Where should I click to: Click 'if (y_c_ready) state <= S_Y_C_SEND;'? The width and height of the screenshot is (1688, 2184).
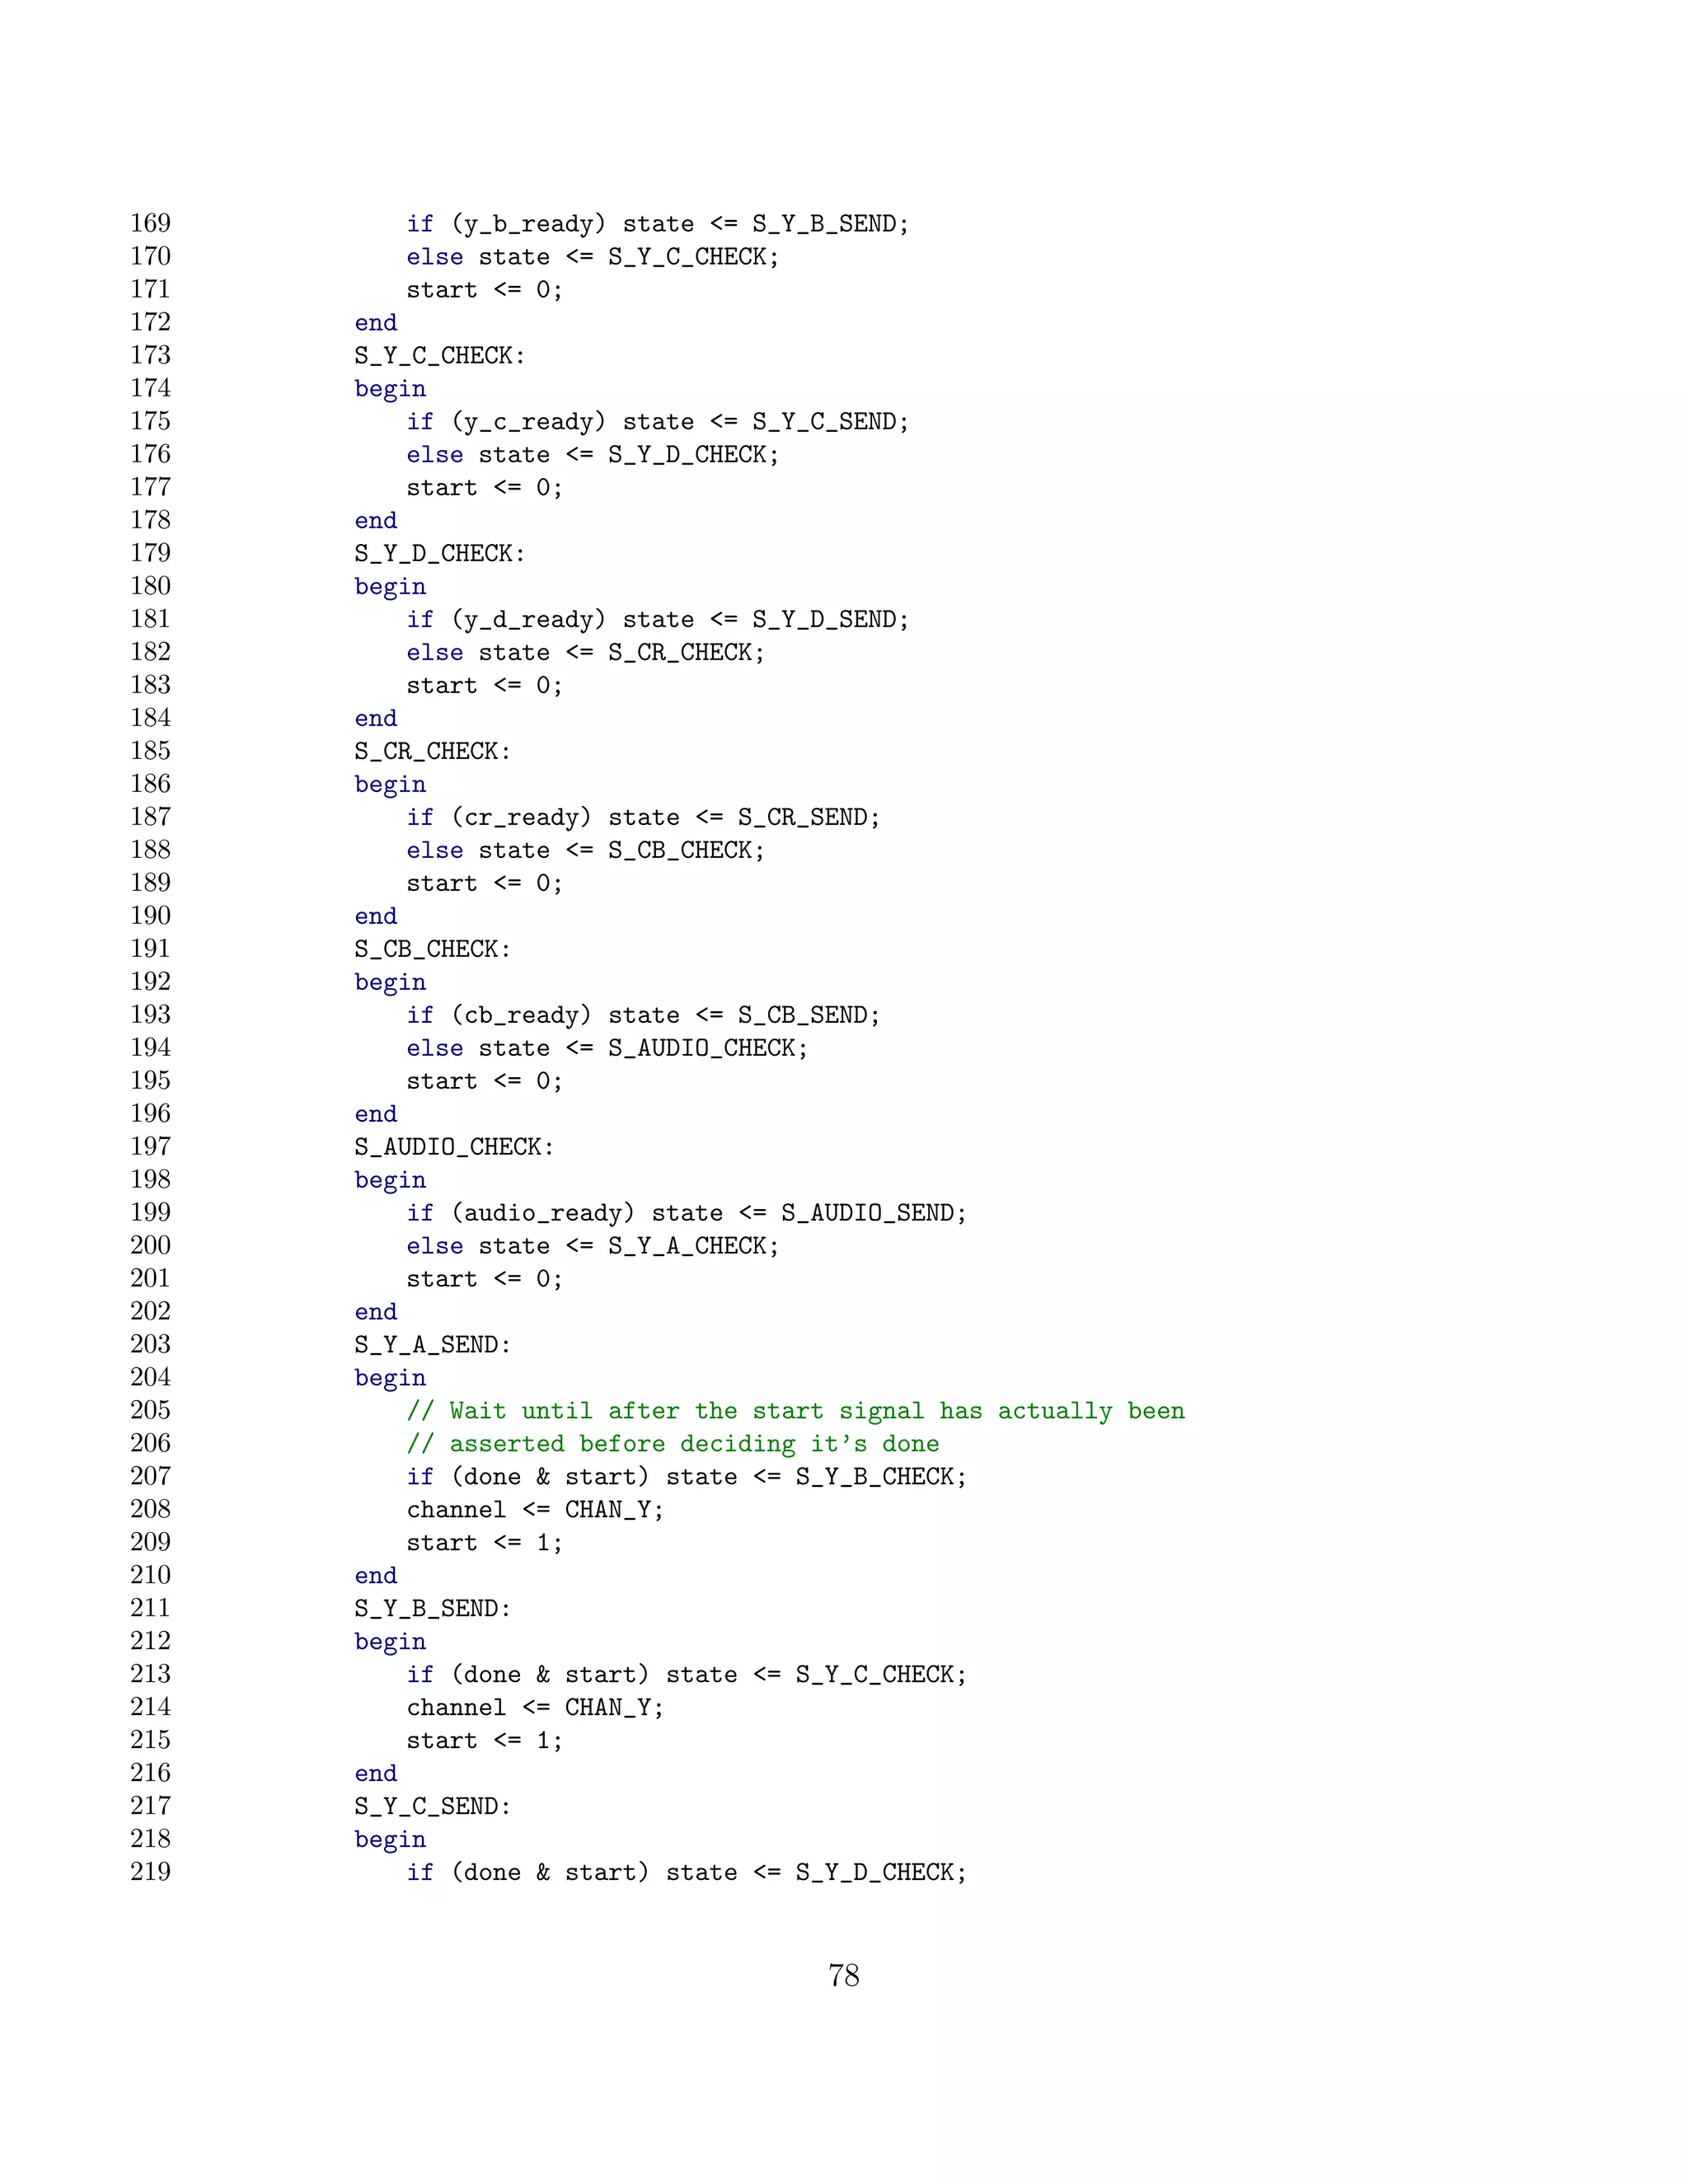(x=658, y=422)
